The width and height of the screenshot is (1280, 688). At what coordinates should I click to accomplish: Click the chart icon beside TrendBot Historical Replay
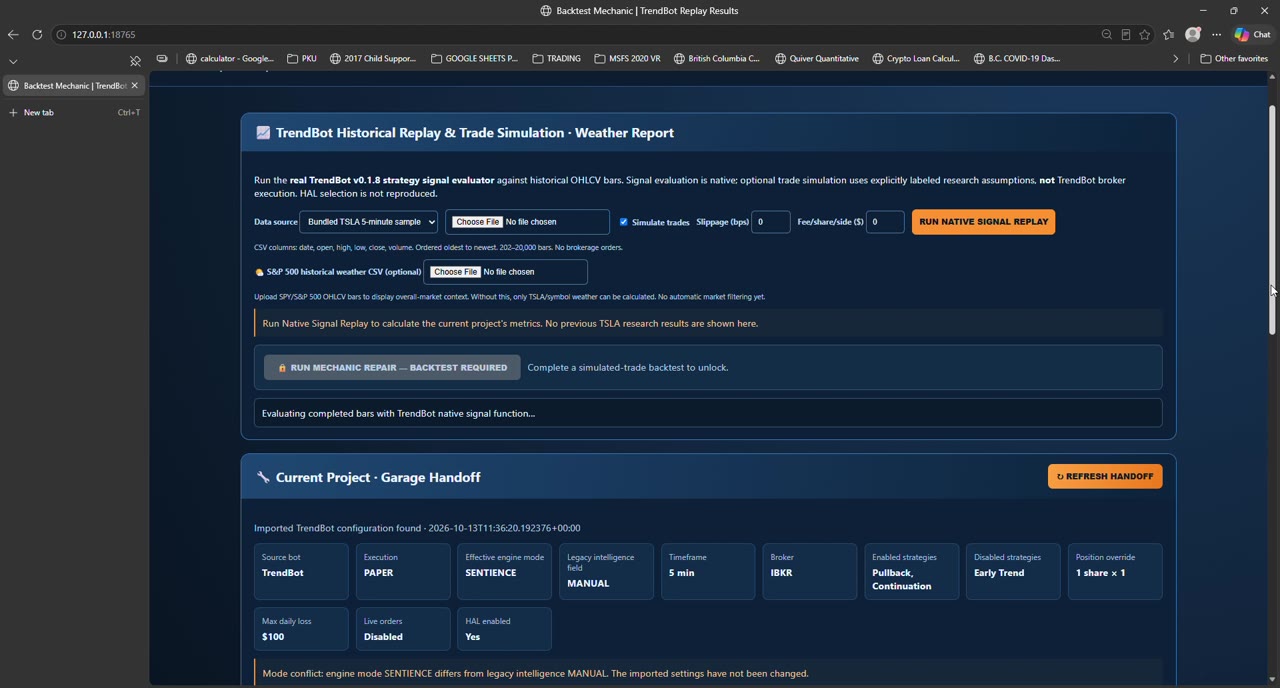click(263, 133)
